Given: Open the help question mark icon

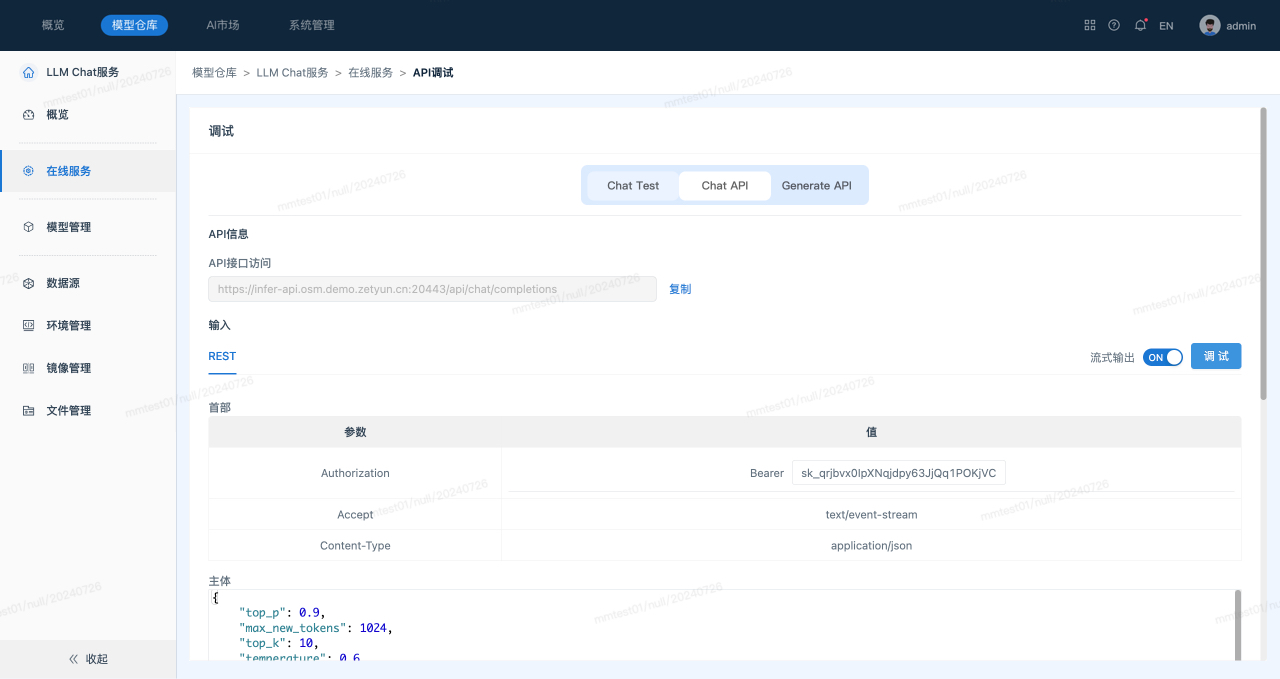Looking at the screenshot, I should point(1114,25).
